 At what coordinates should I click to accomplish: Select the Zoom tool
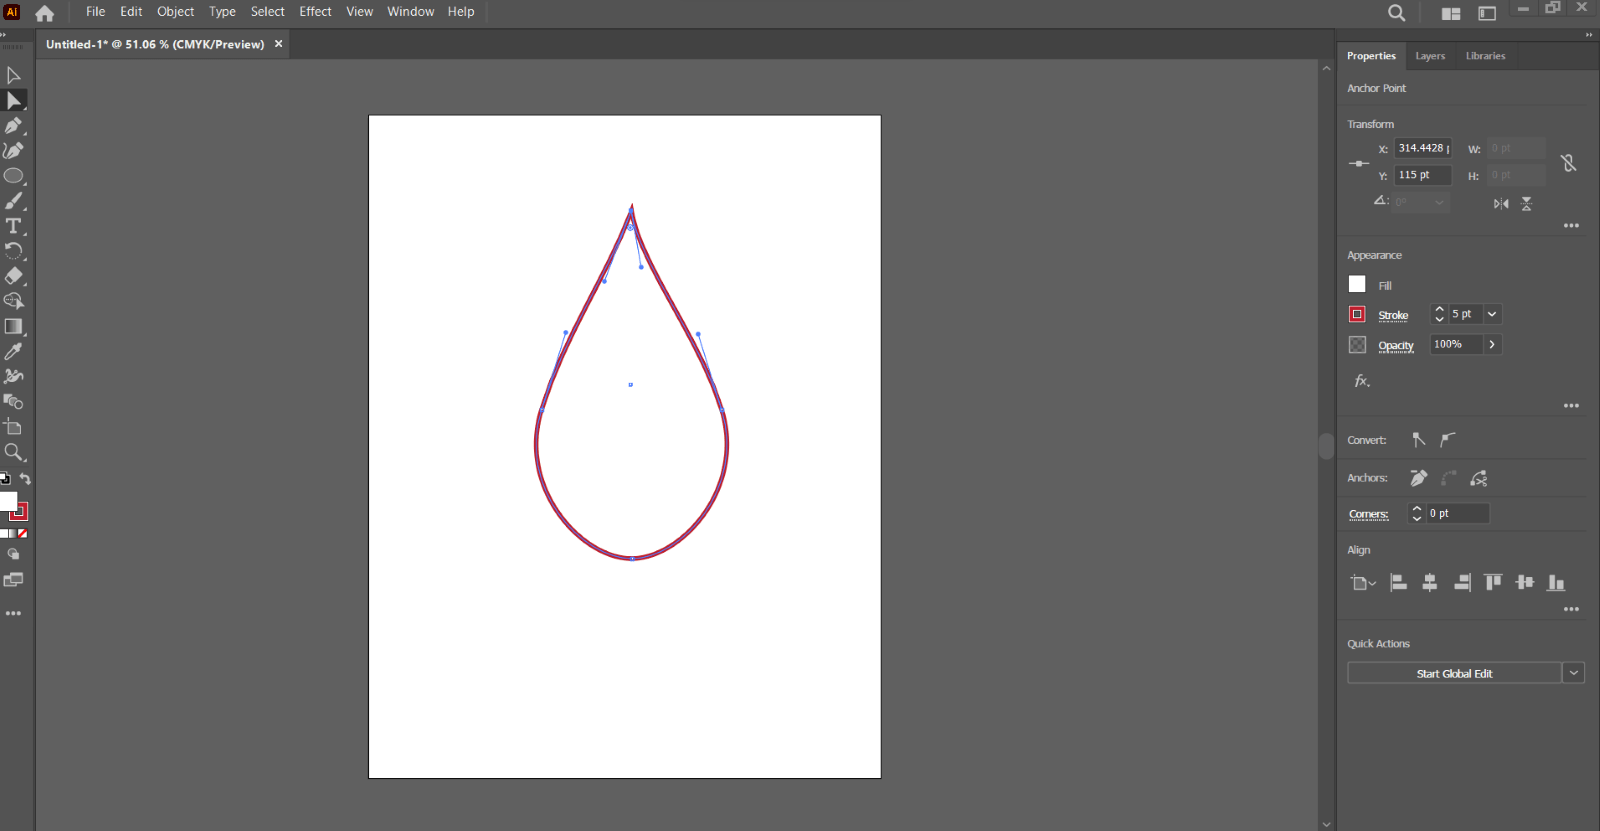(14, 452)
